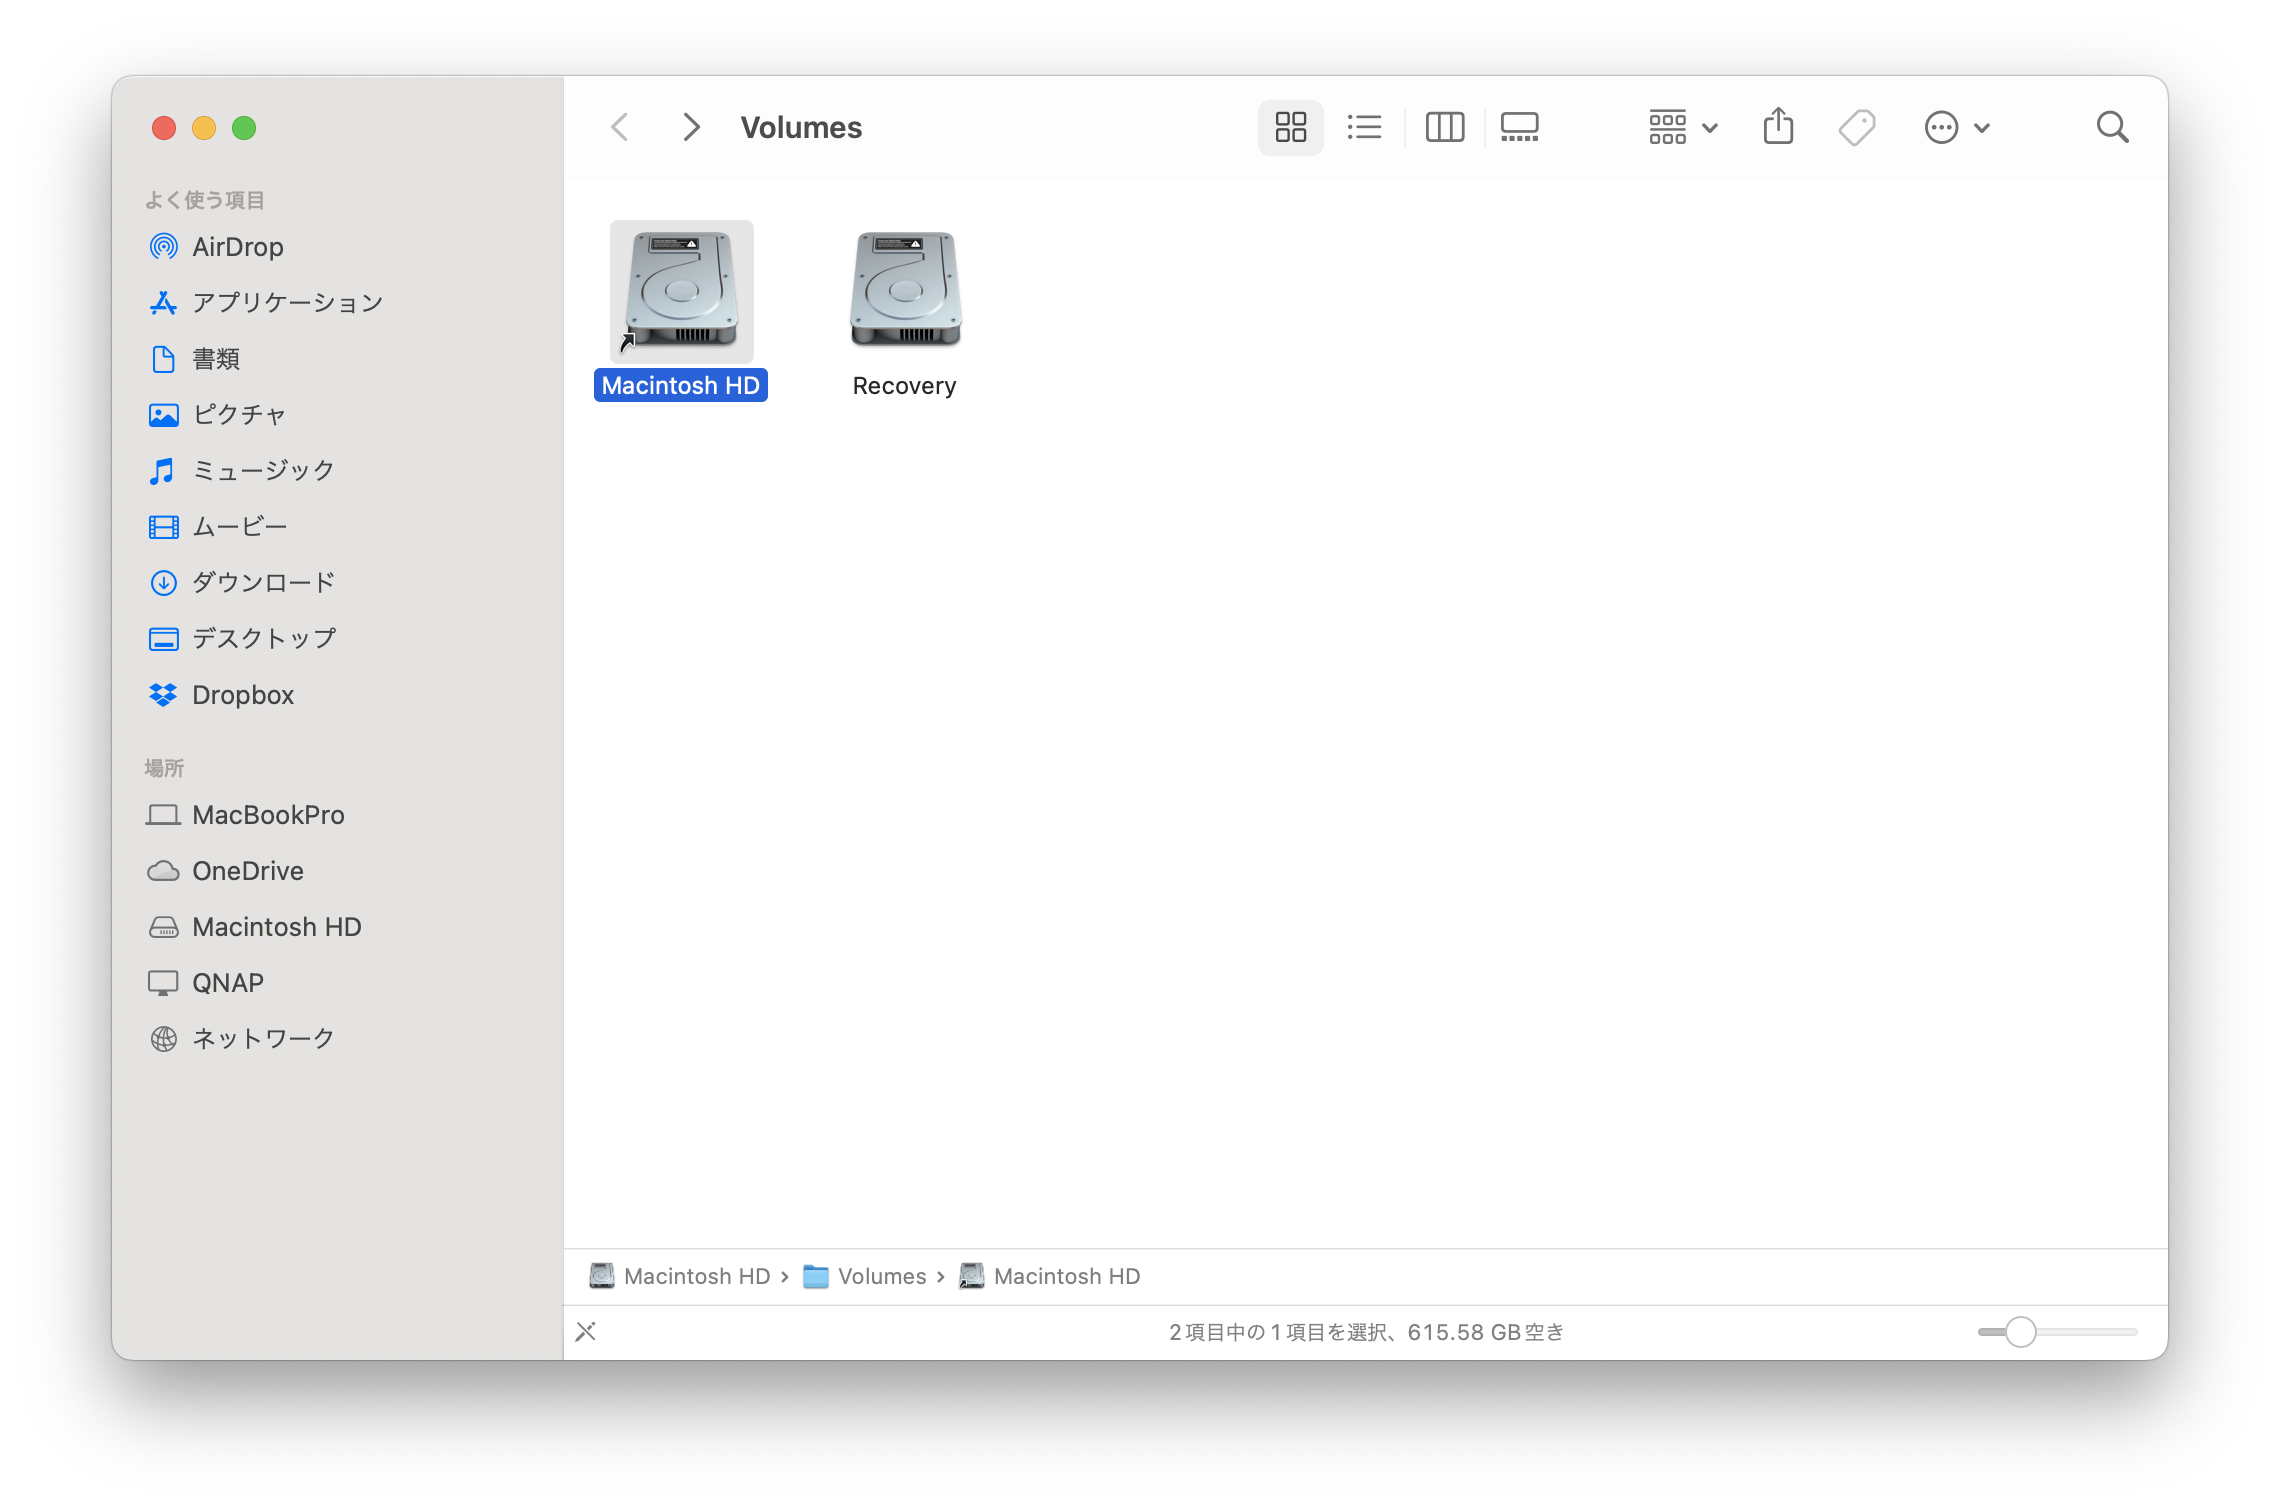Image resolution: width=2280 pixels, height=1508 pixels.
Task: Open AirDrop in sidebar
Action: coord(237,247)
